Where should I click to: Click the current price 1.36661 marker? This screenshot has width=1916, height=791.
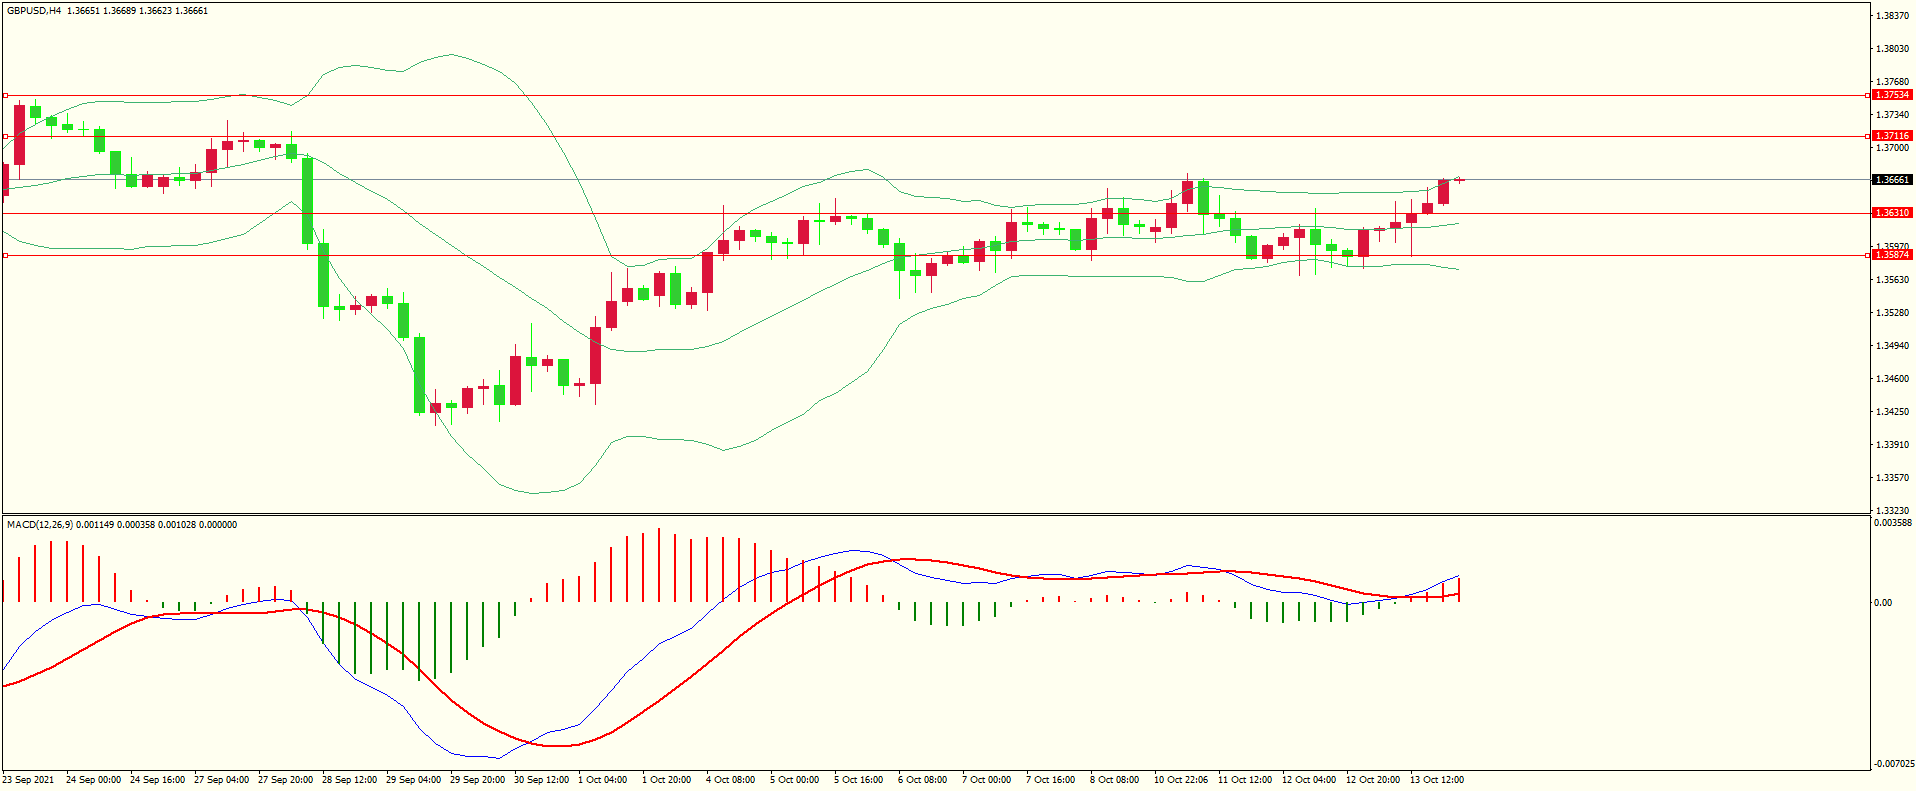point(1891,180)
